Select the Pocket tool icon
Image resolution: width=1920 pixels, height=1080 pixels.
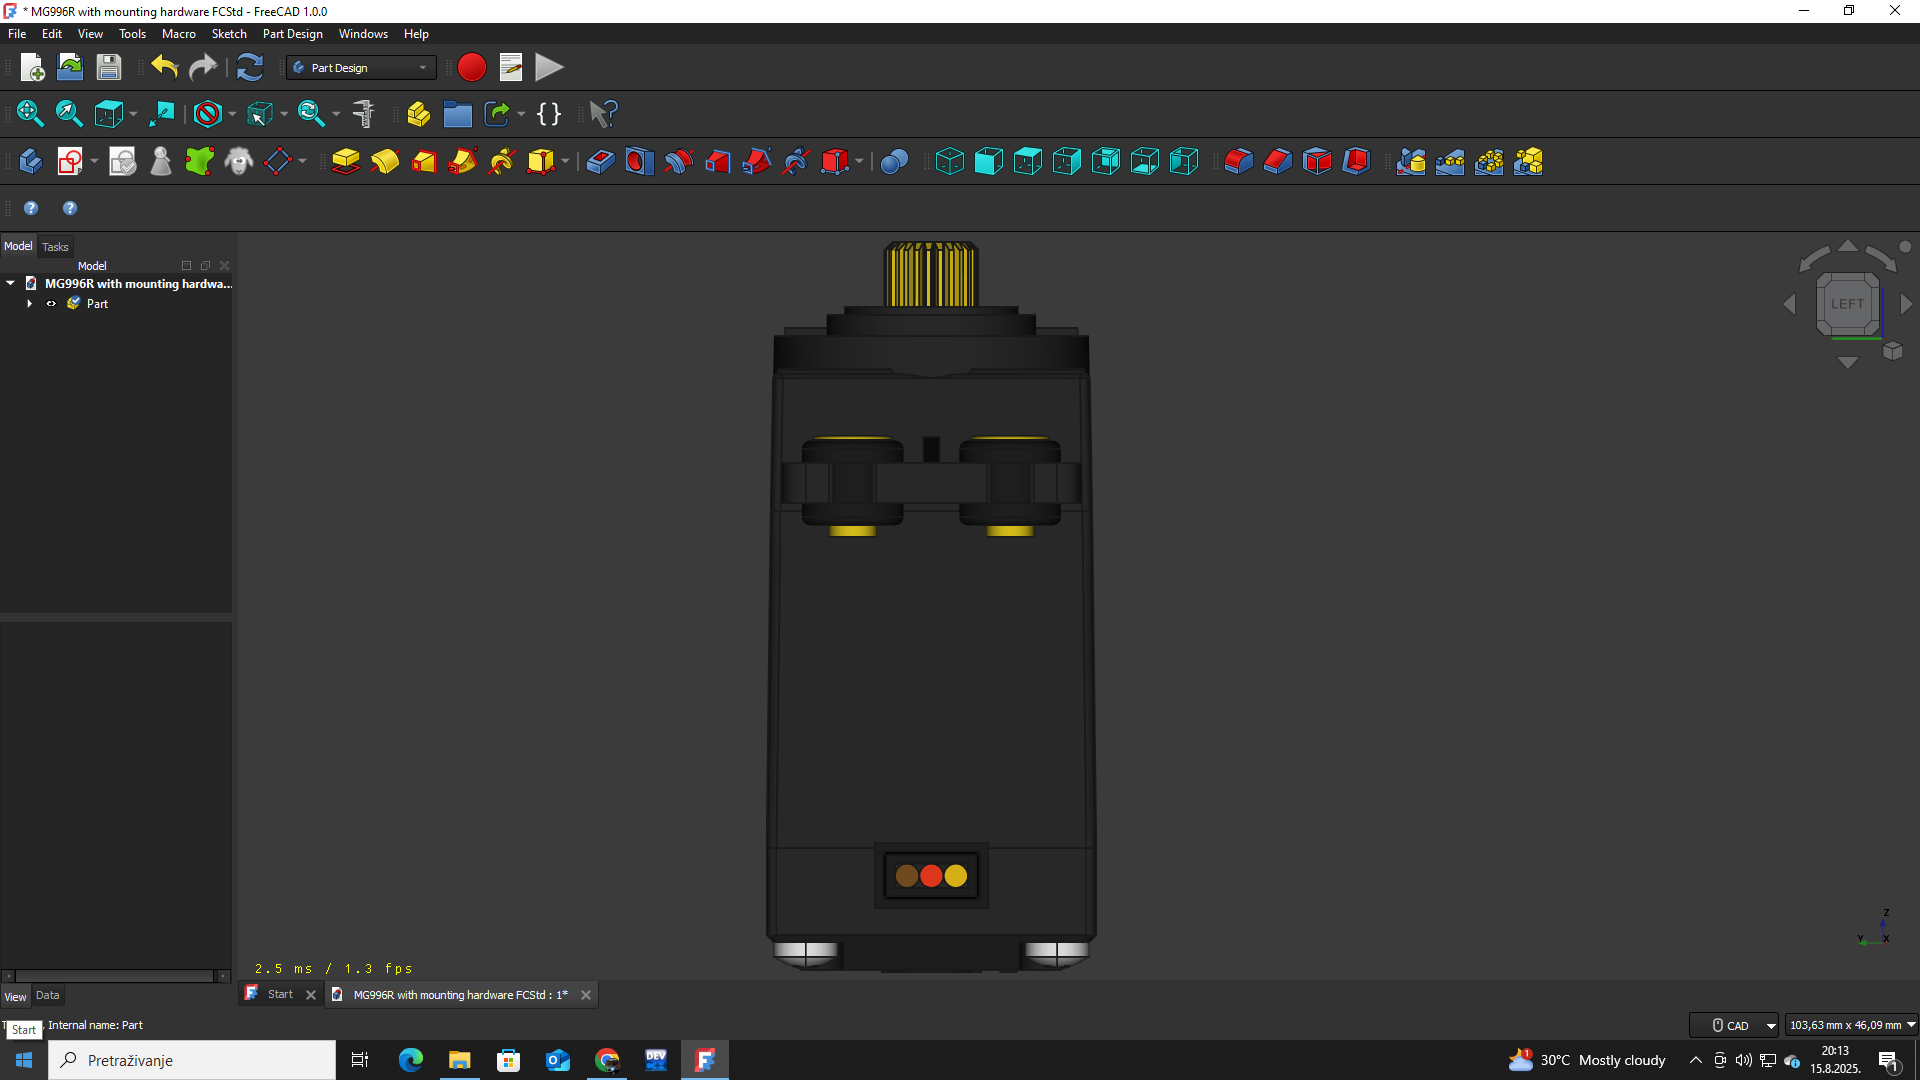(x=600, y=161)
